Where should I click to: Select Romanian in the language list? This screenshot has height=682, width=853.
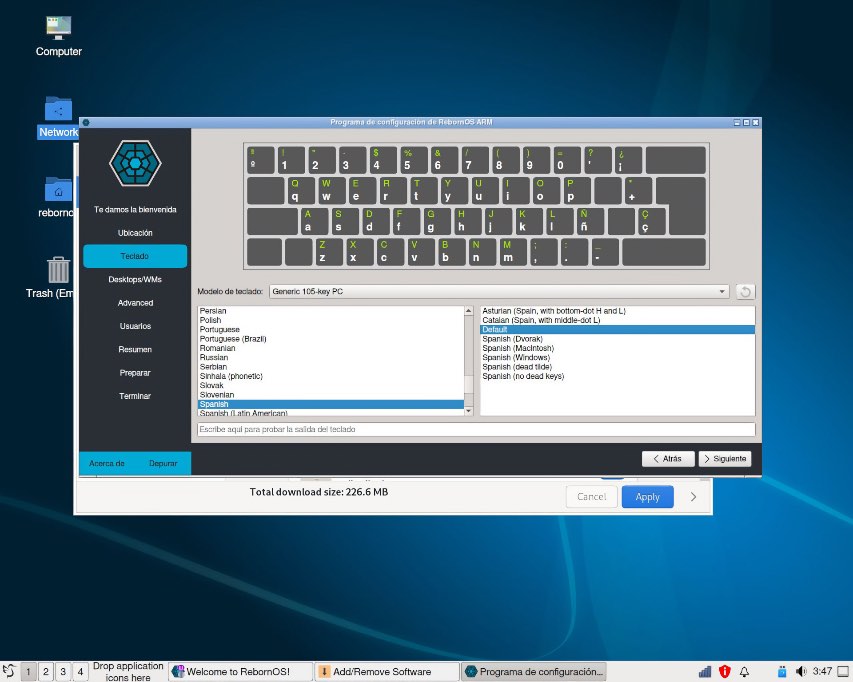[x=331, y=348]
